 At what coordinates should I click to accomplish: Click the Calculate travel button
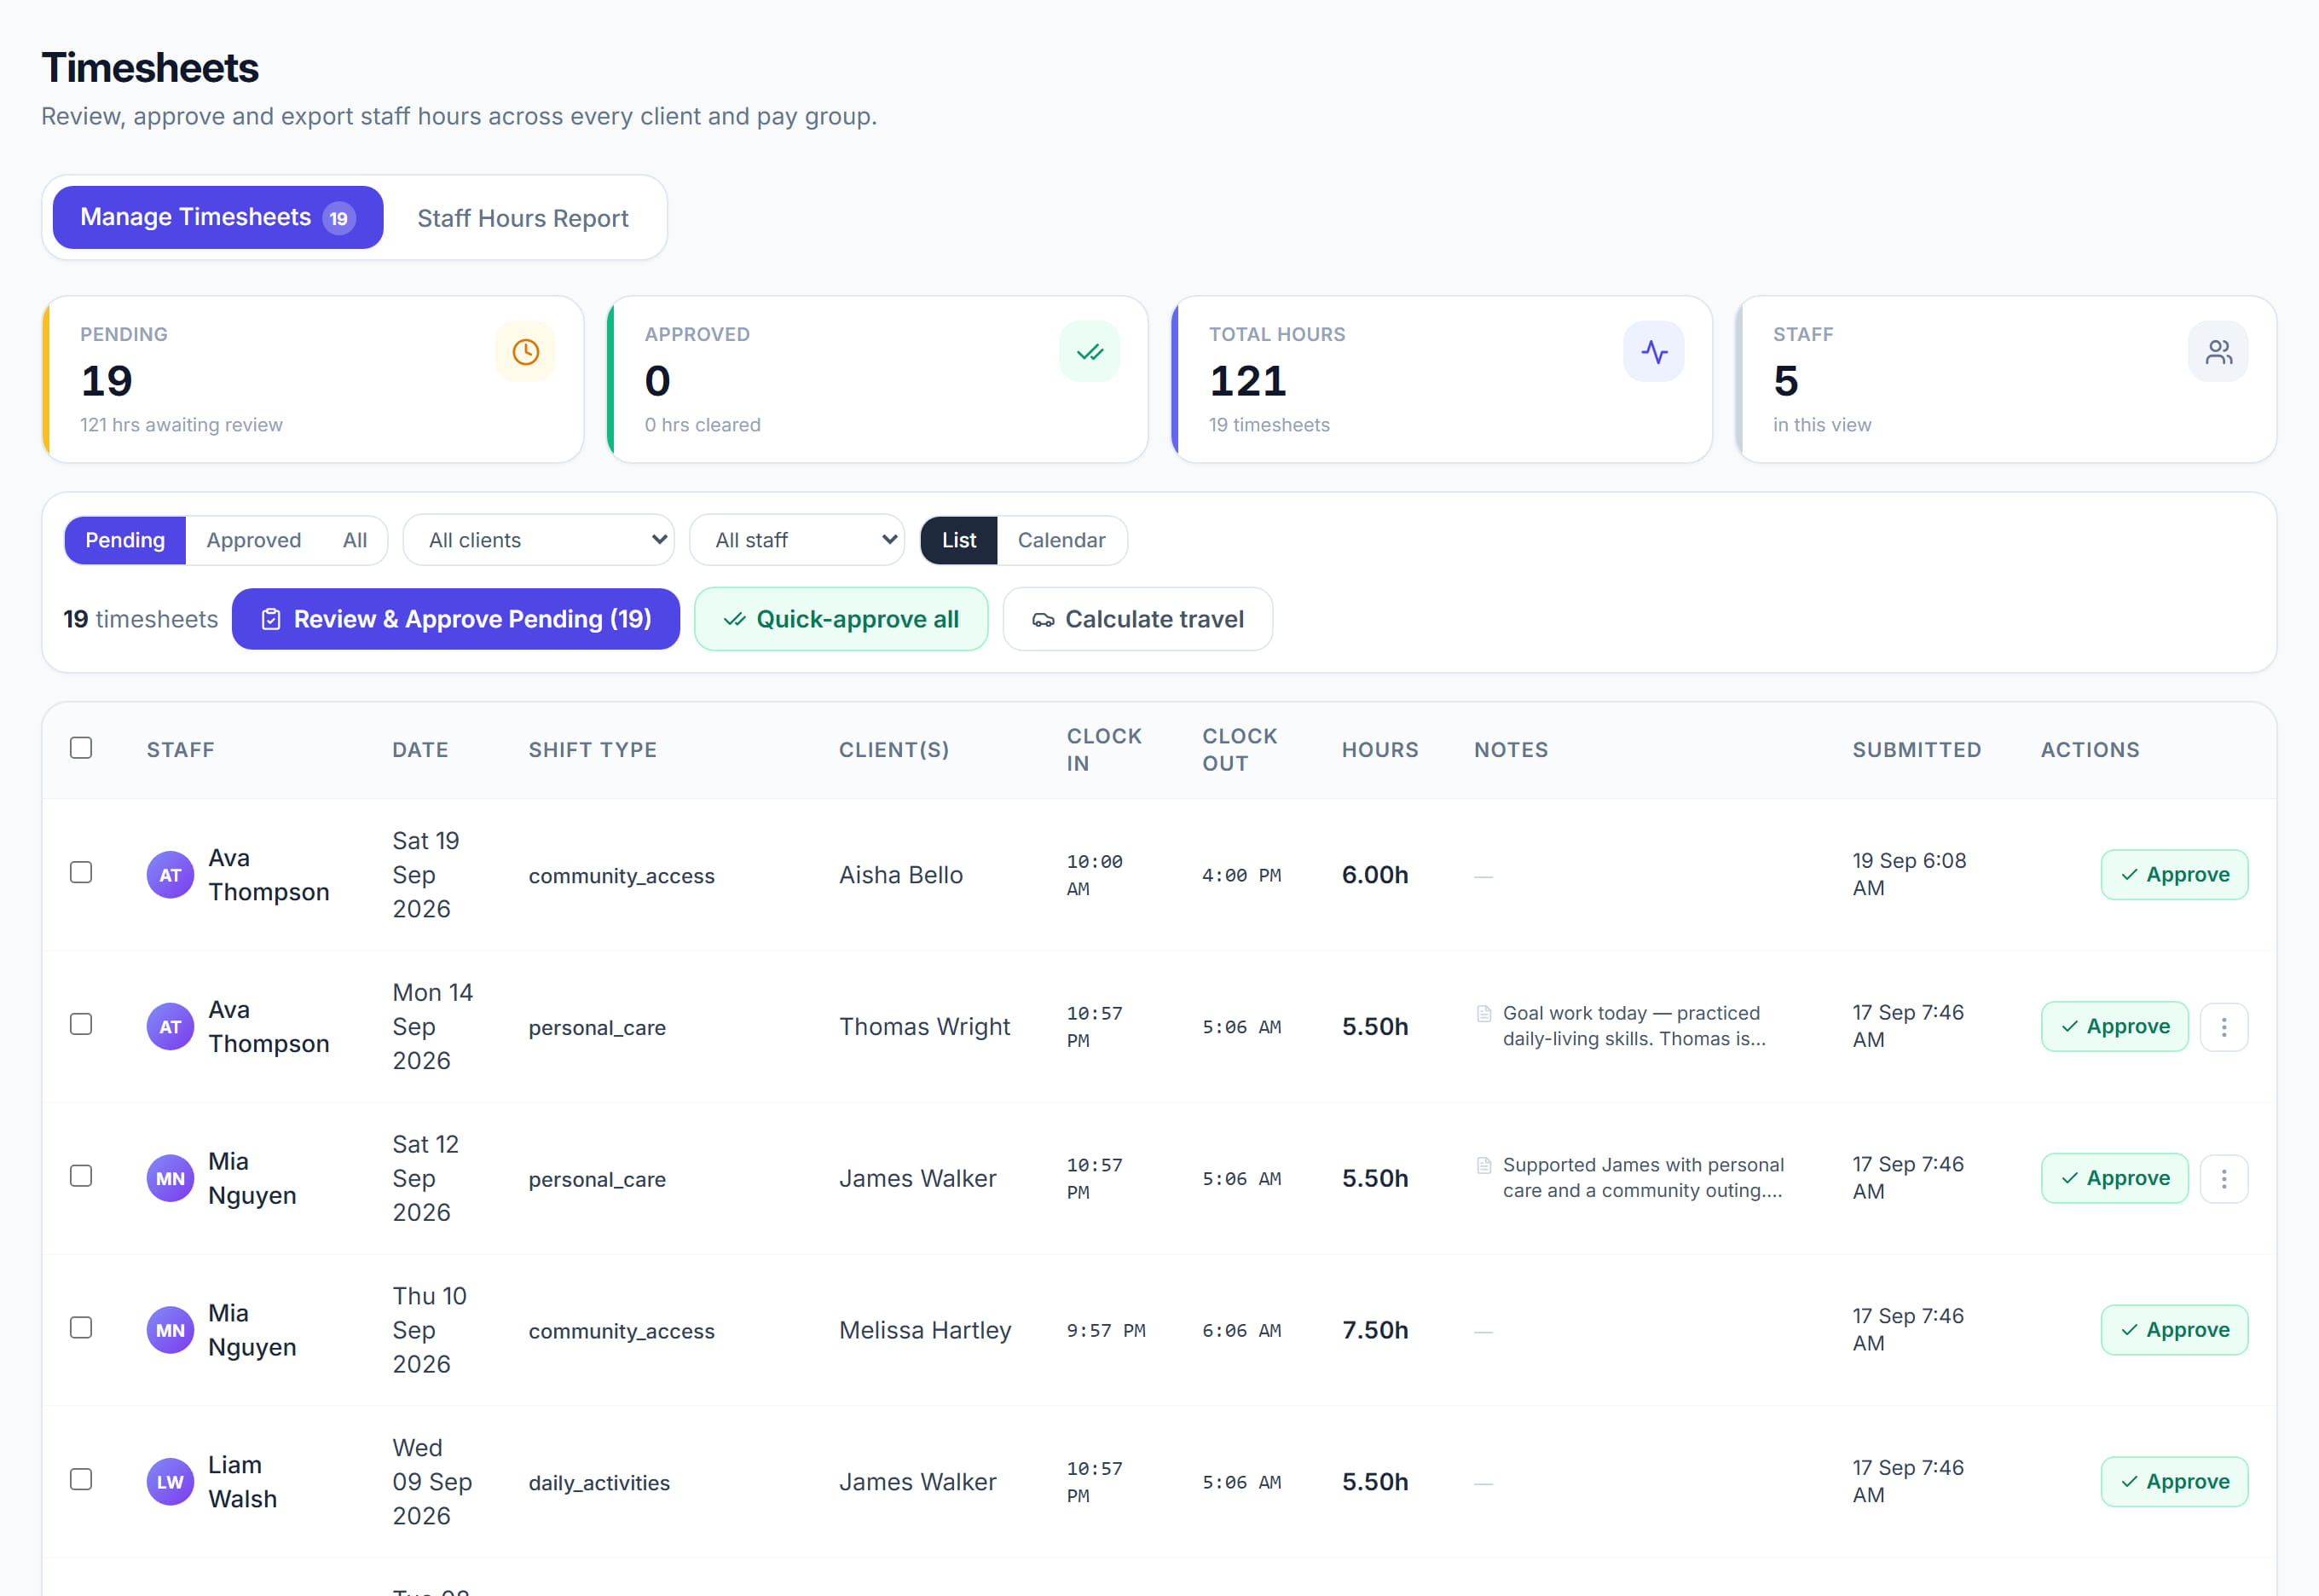click(x=1137, y=619)
